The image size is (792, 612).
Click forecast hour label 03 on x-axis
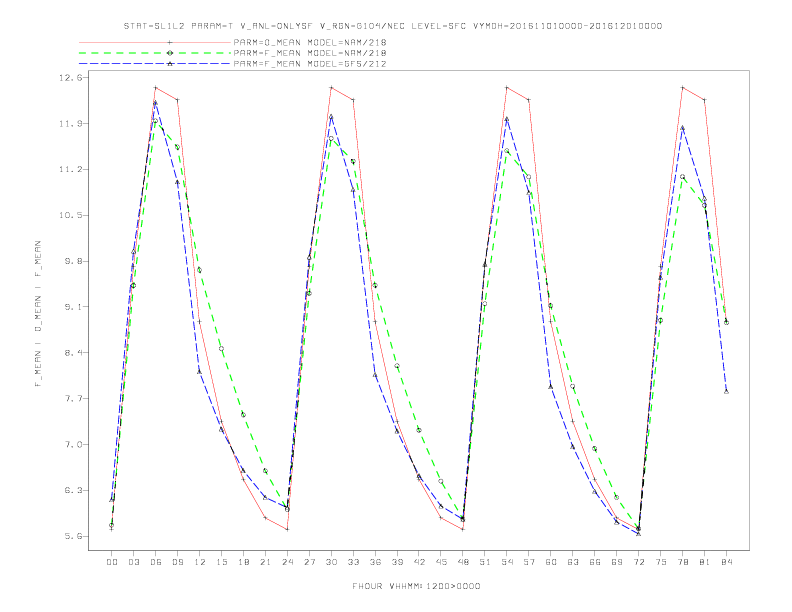[134, 562]
